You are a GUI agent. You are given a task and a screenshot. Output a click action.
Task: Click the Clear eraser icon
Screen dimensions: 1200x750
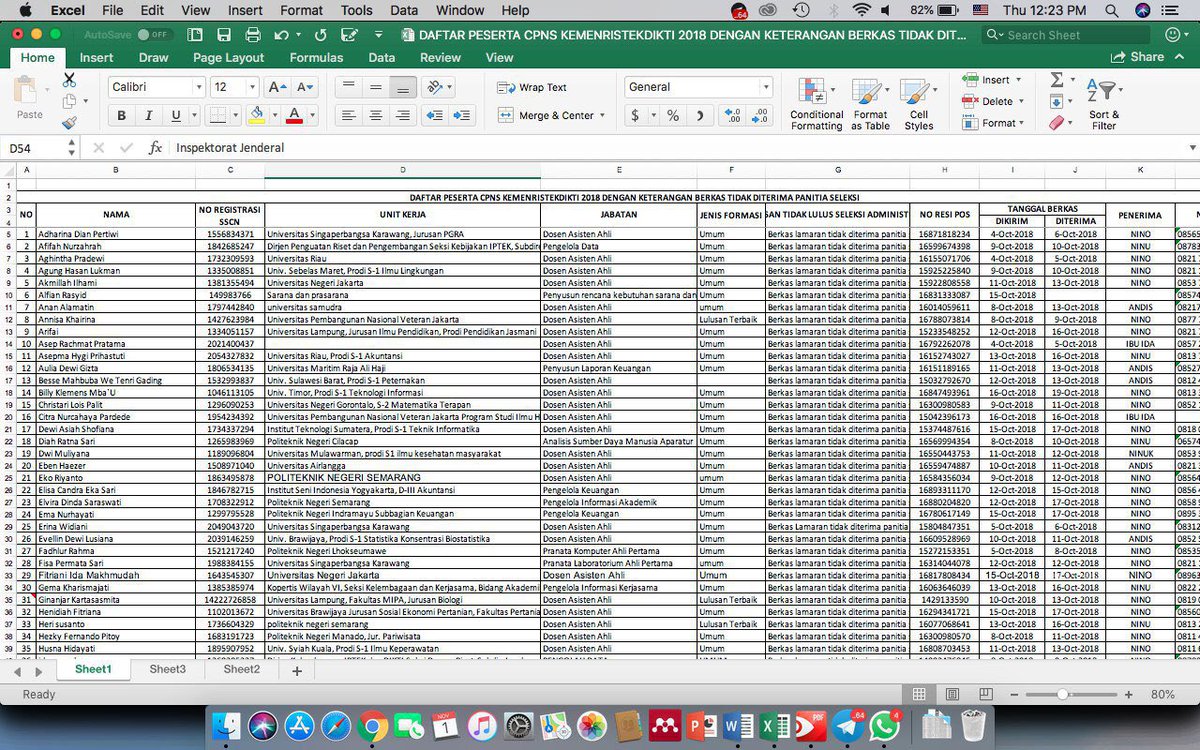pyautogui.click(x=1057, y=123)
